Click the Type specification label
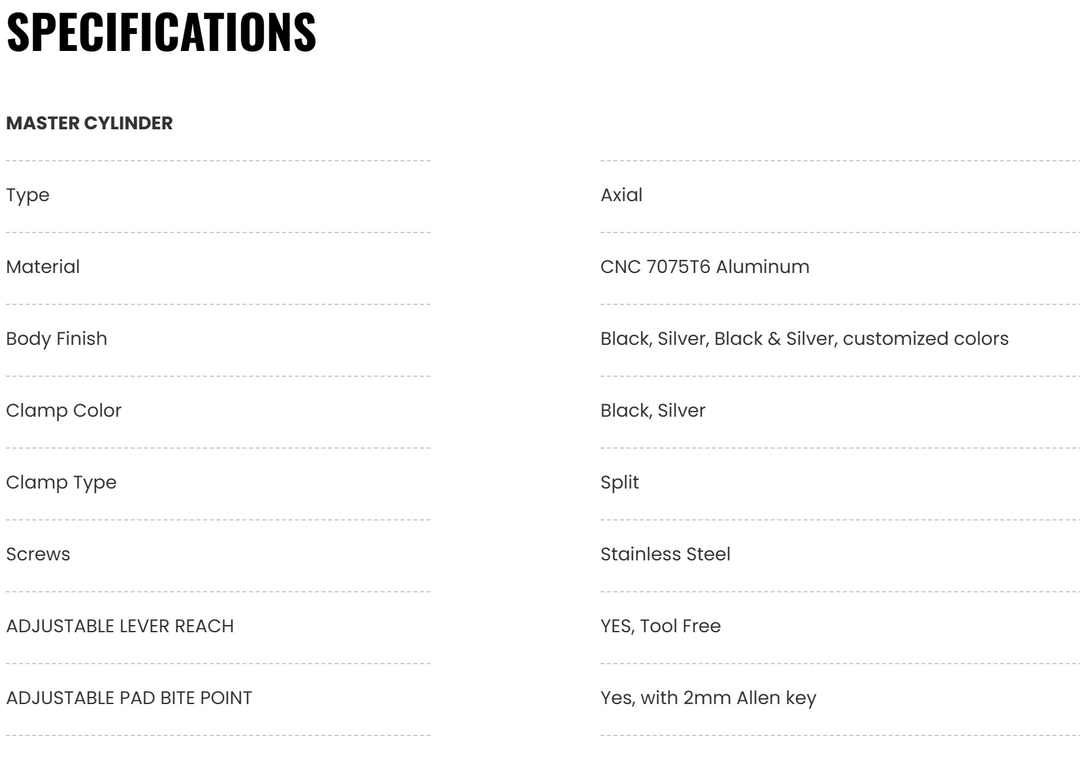 [28, 195]
